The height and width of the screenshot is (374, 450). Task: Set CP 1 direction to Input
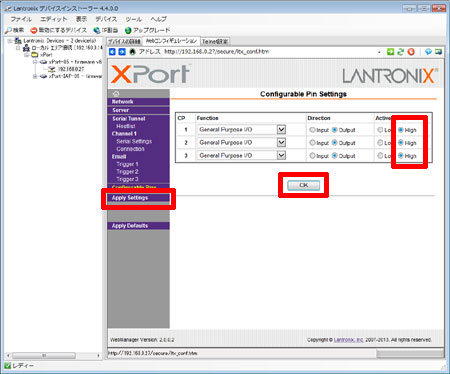click(x=312, y=130)
